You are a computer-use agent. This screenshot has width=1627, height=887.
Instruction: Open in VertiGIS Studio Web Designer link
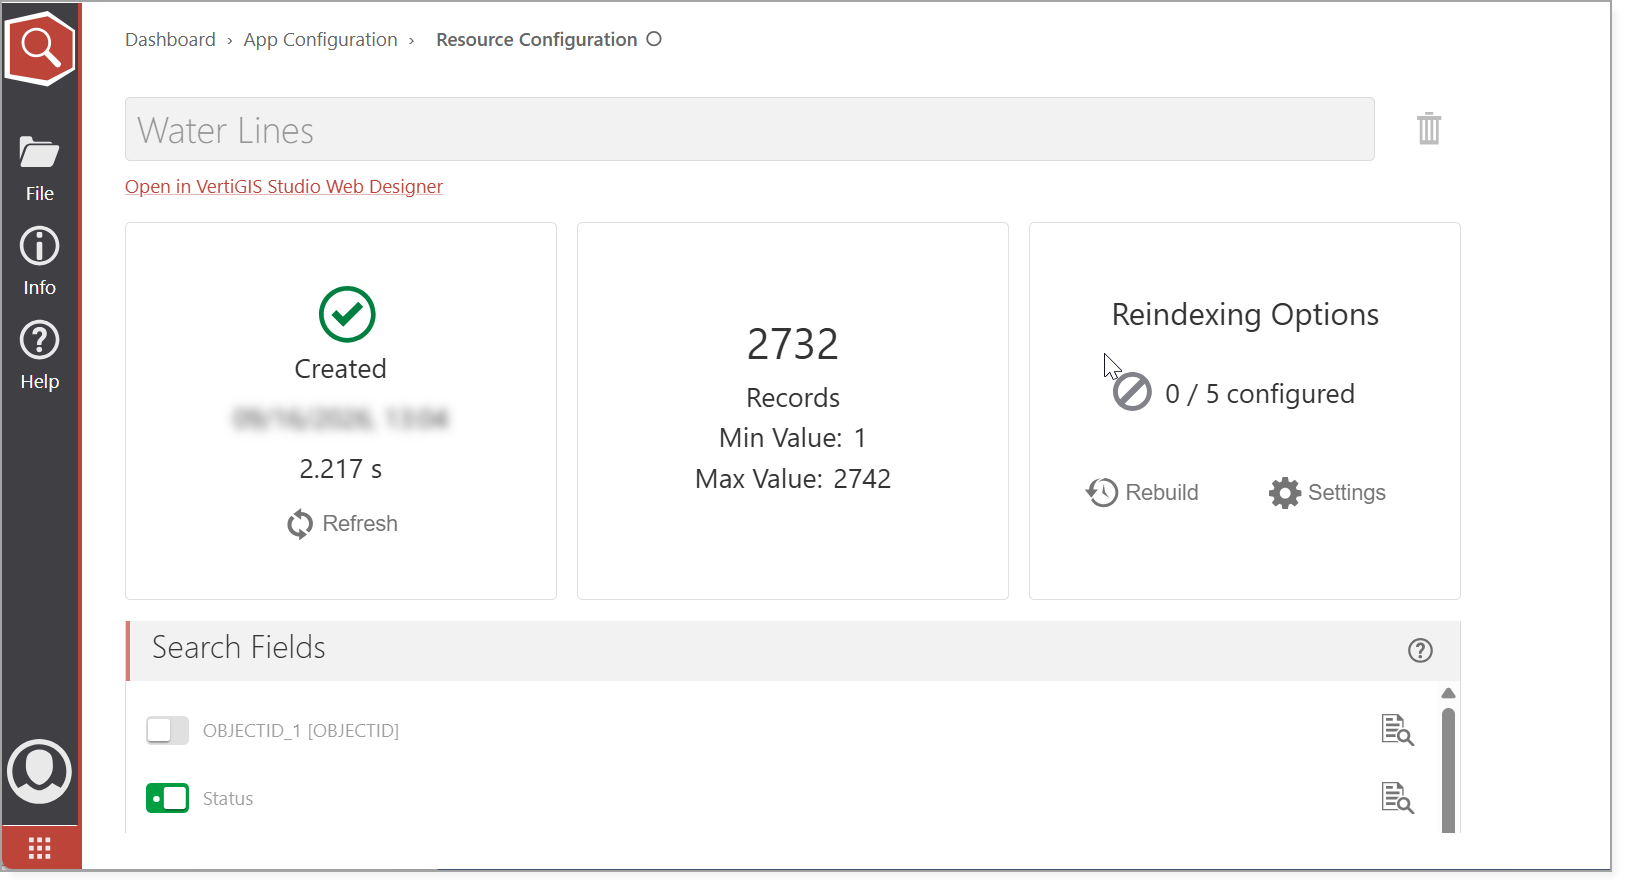[284, 187]
